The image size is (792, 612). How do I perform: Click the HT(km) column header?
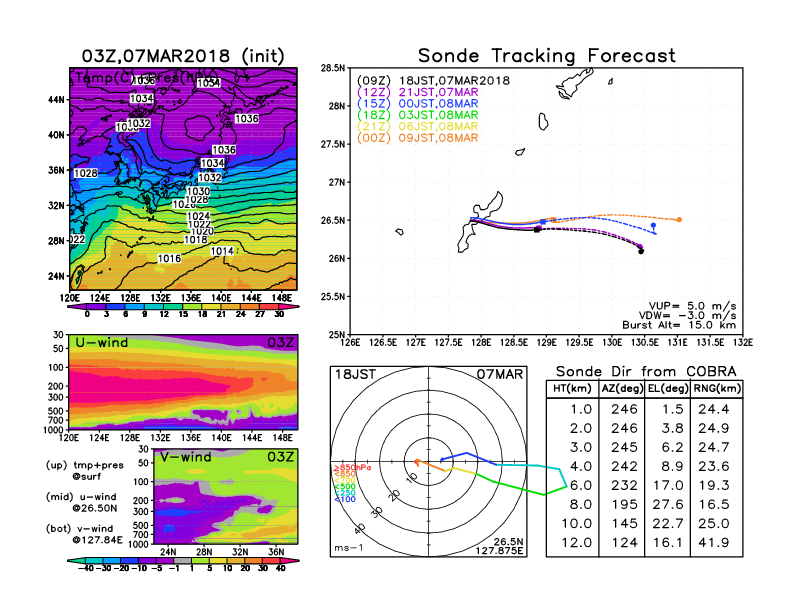pyautogui.click(x=572, y=388)
